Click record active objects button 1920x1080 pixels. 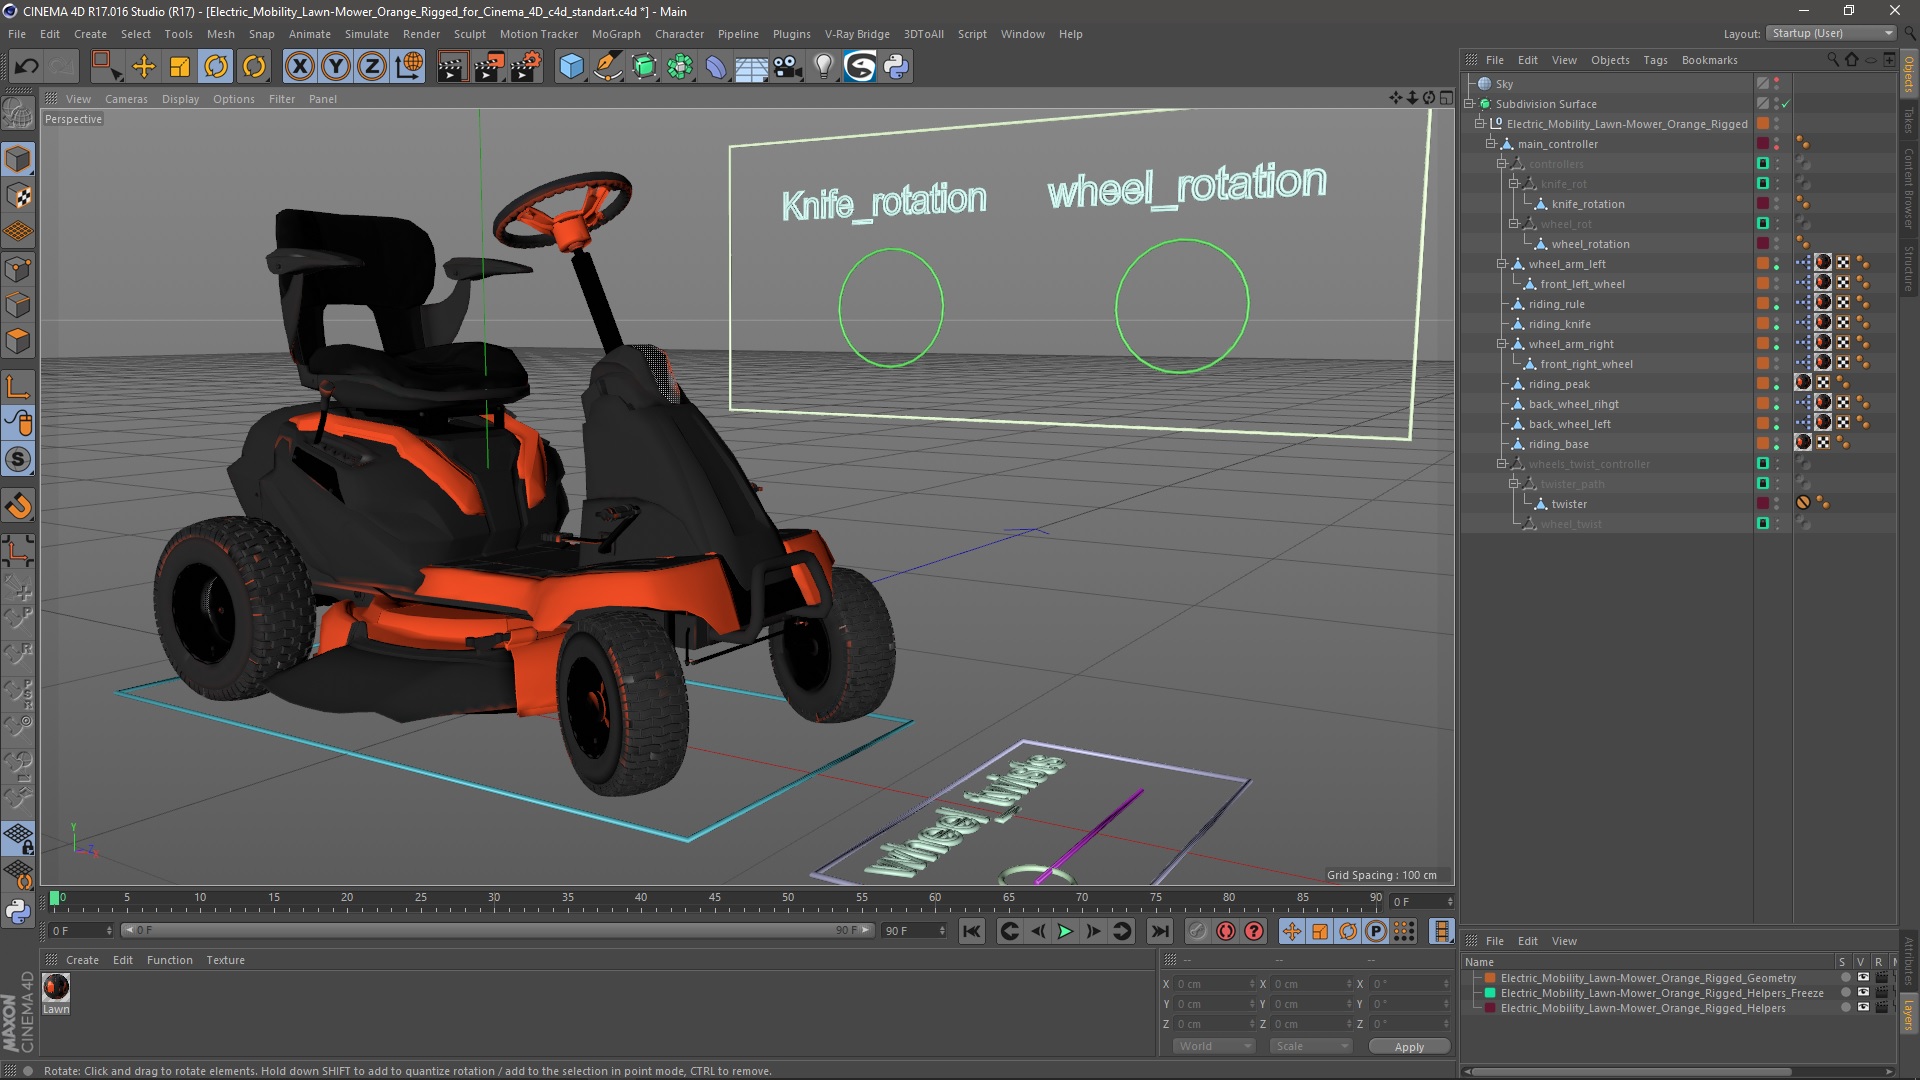tap(1197, 931)
